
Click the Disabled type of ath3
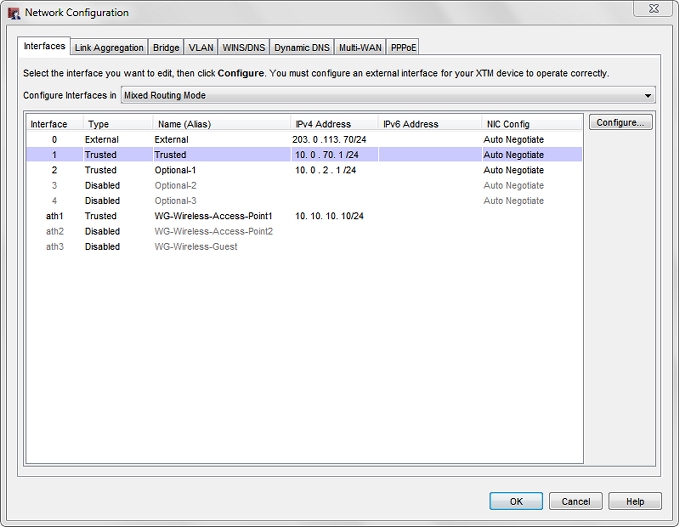[102, 247]
